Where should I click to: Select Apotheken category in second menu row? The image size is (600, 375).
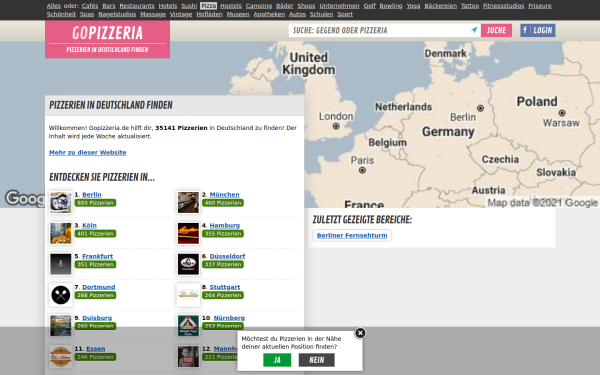[269, 14]
